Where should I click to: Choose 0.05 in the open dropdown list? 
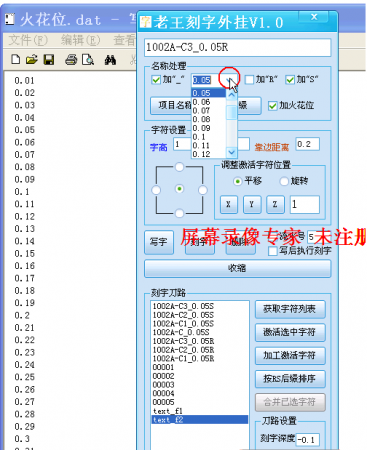pyautogui.click(x=209, y=93)
